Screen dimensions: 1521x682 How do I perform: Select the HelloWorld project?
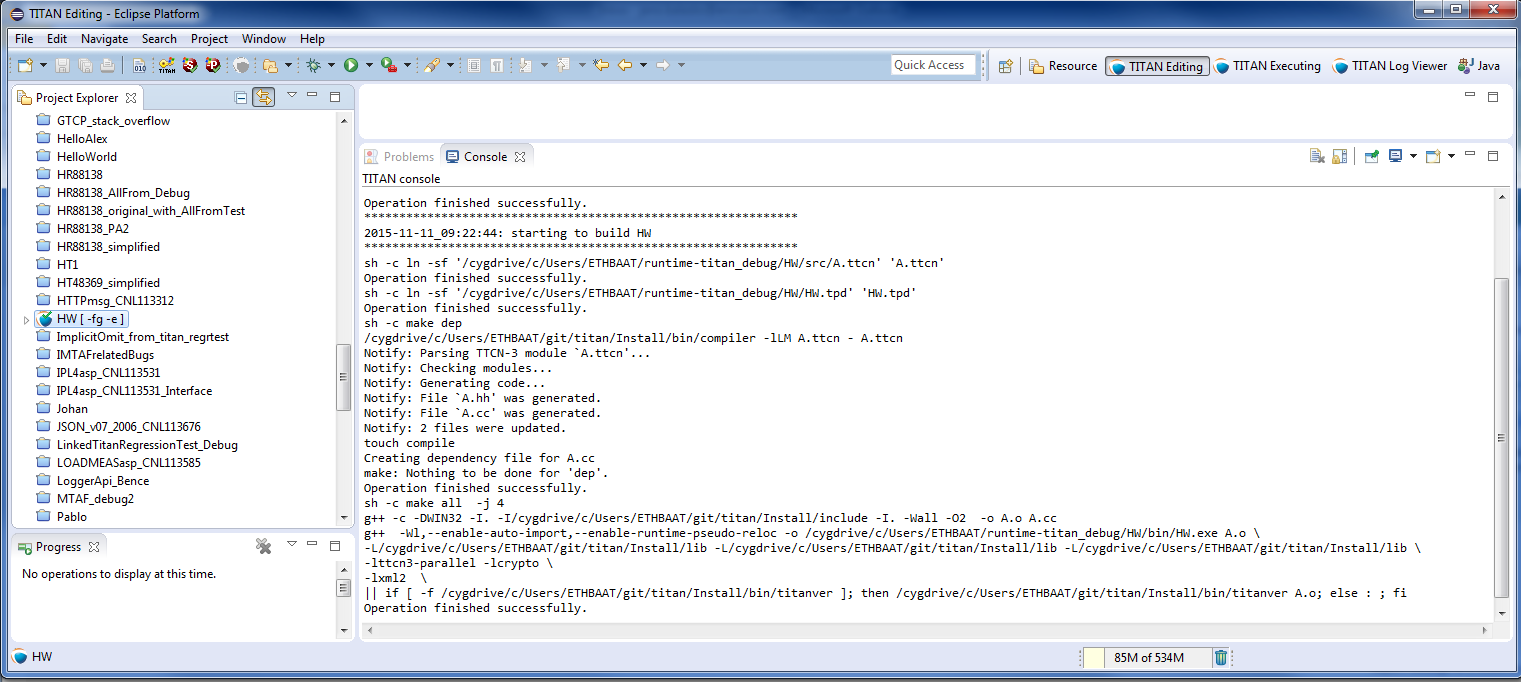click(87, 157)
